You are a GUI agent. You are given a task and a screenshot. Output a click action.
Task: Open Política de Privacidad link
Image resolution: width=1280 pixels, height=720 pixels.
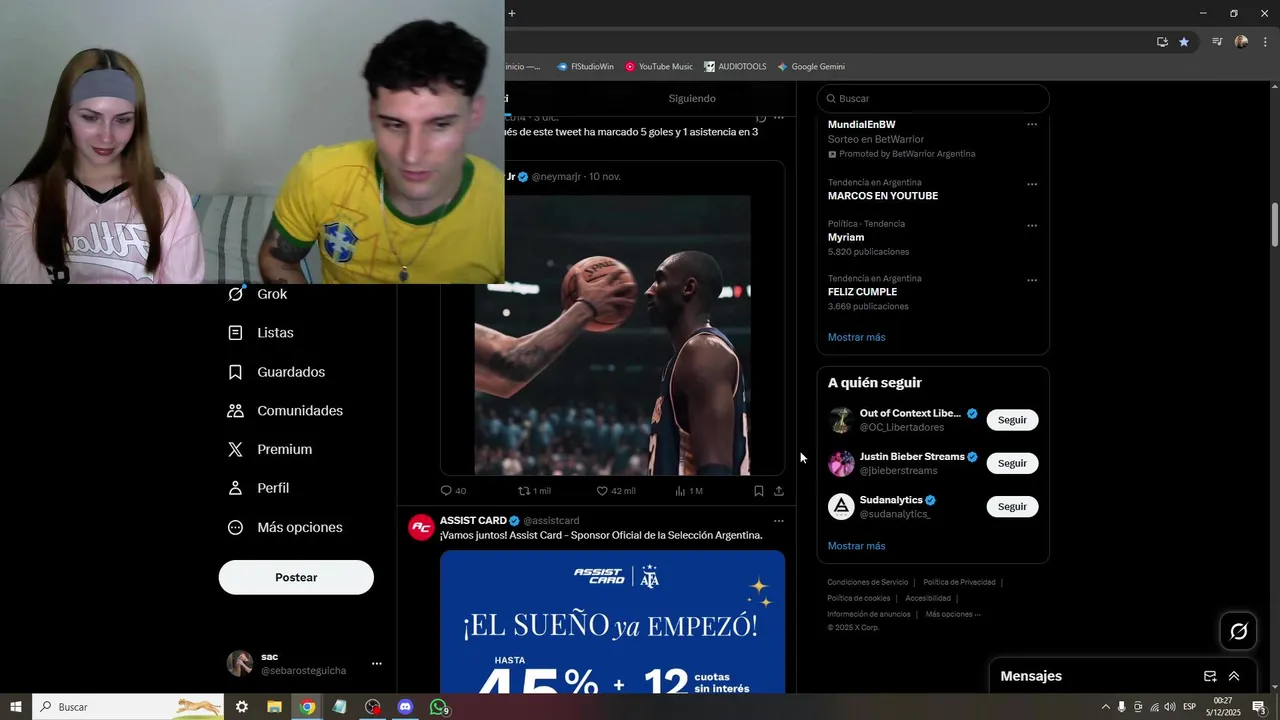coord(959,582)
